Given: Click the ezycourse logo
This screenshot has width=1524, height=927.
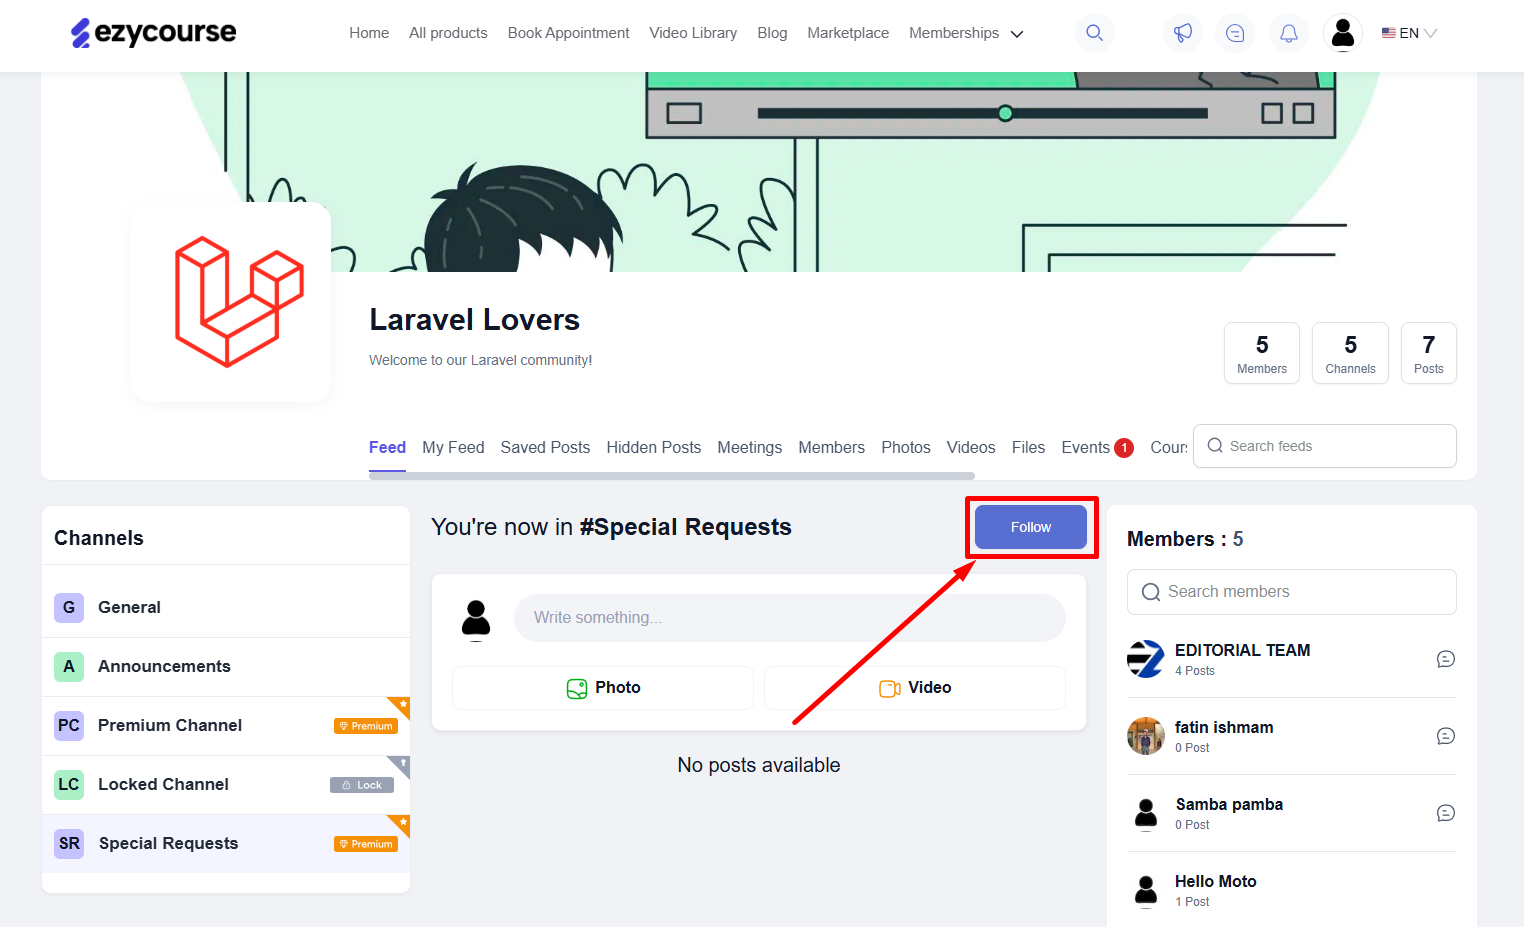Looking at the screenshot, I should [153, 33].
